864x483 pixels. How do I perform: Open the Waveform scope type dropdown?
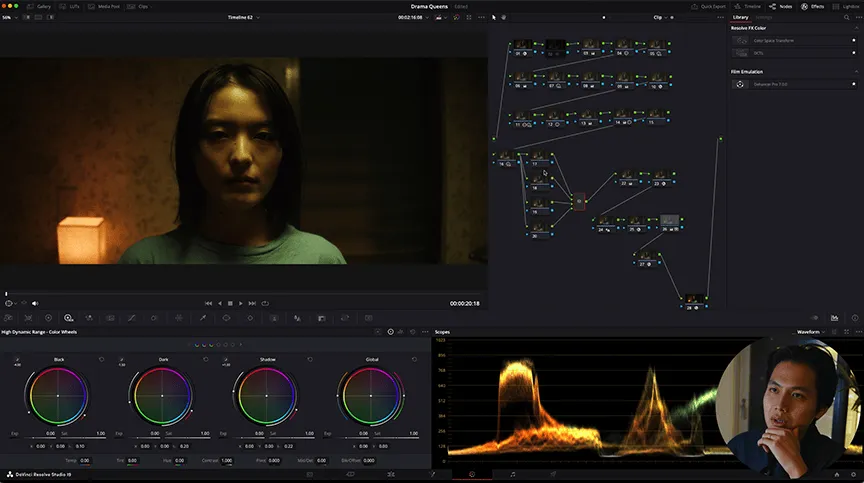coord(812,331)
